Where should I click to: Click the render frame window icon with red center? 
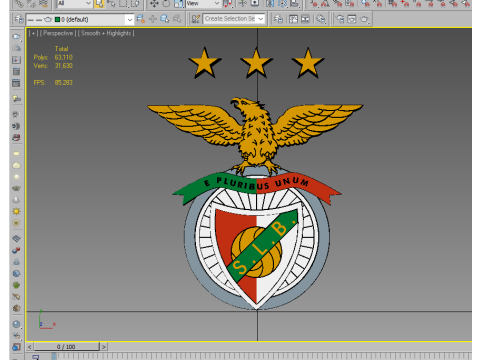(17, 60)
